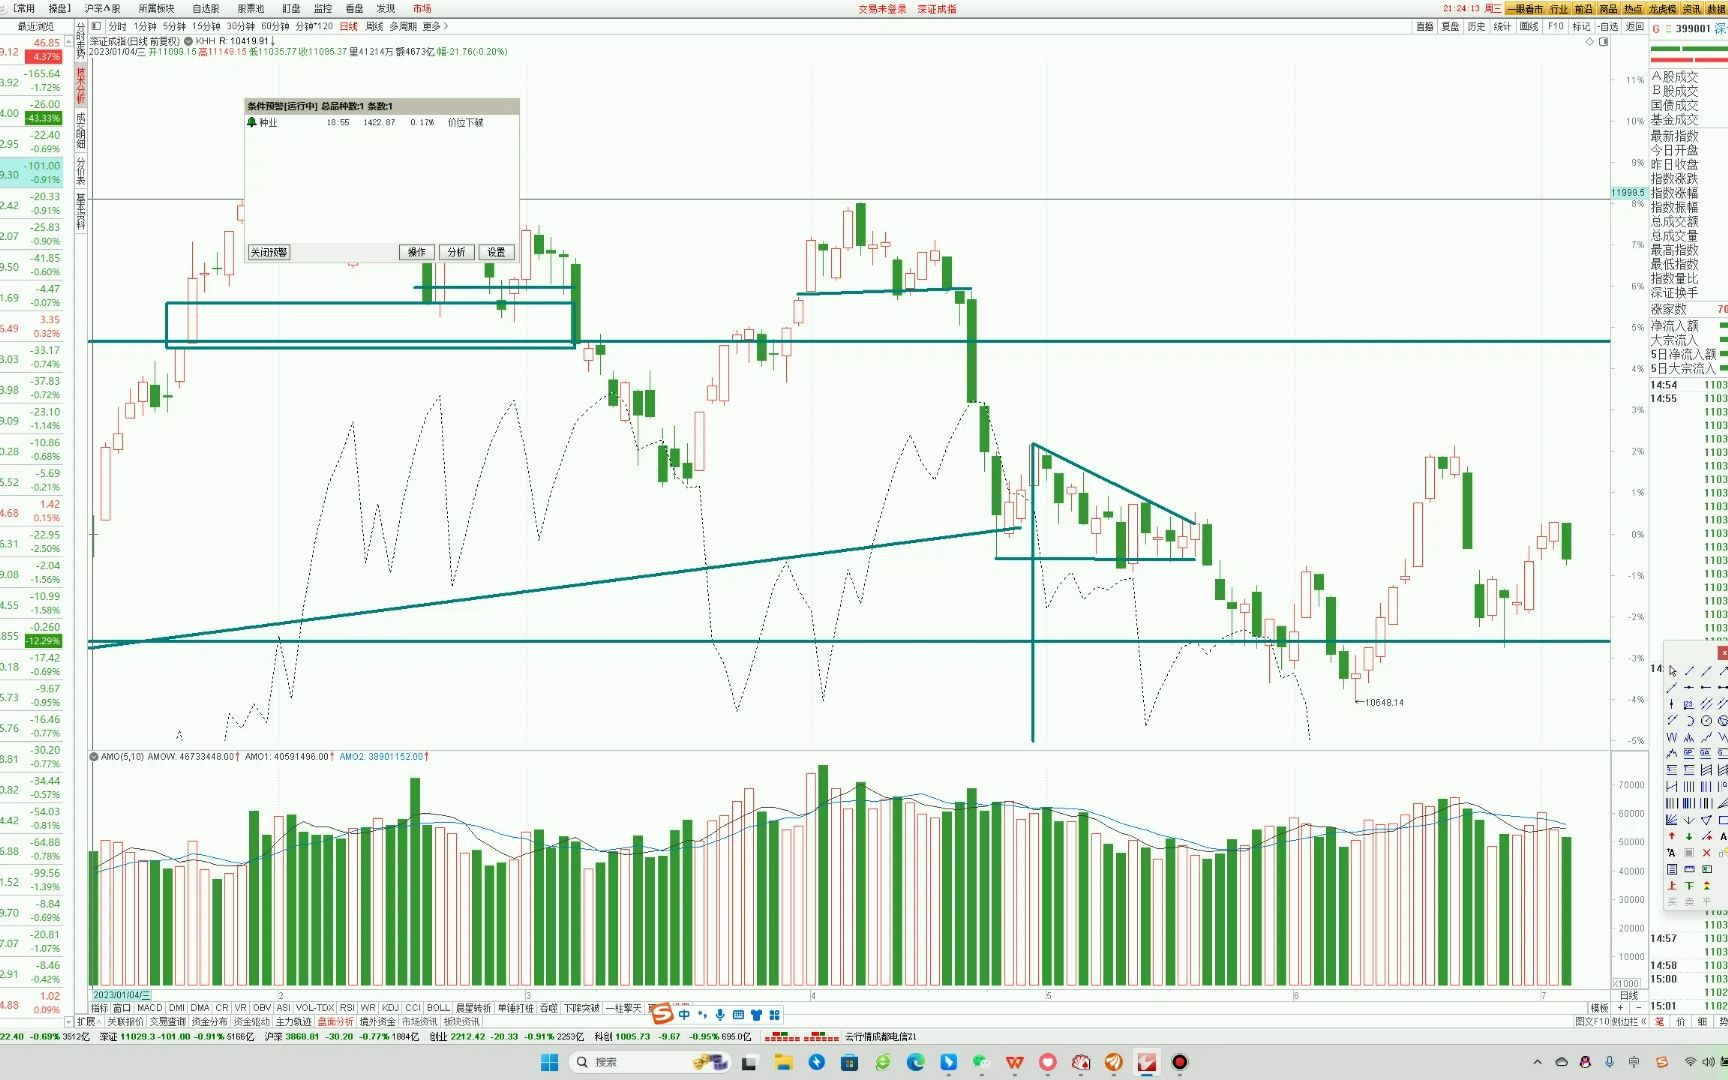The height and width of the screenshot is (1080, 1728).
Task: Open the 自选股 menu
Action: pyautogui.click(x=206, y=8)
